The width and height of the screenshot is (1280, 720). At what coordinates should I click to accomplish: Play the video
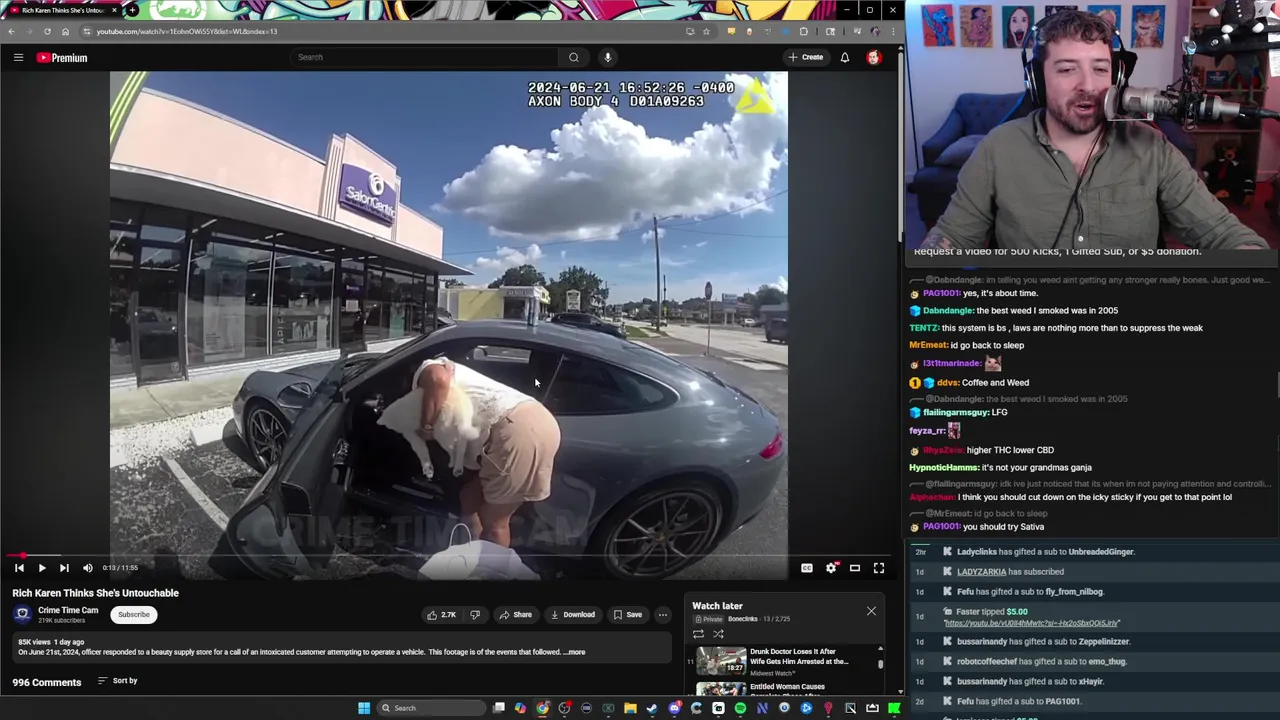click(42, 568)
